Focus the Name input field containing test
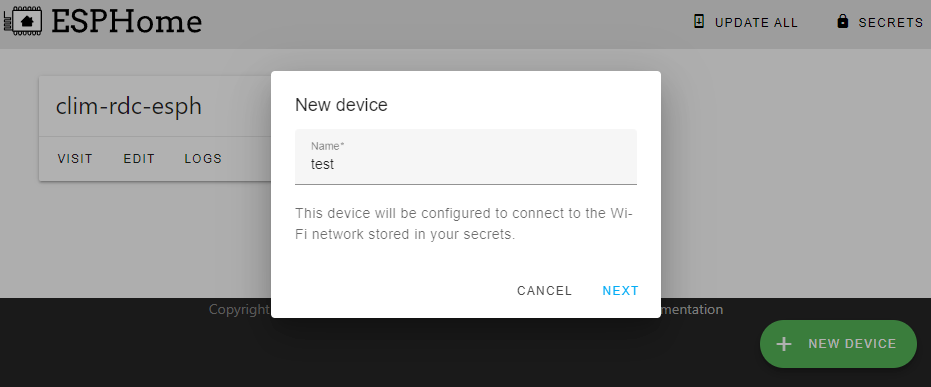The width and height of the screenshot is (931, 387). 466,157
